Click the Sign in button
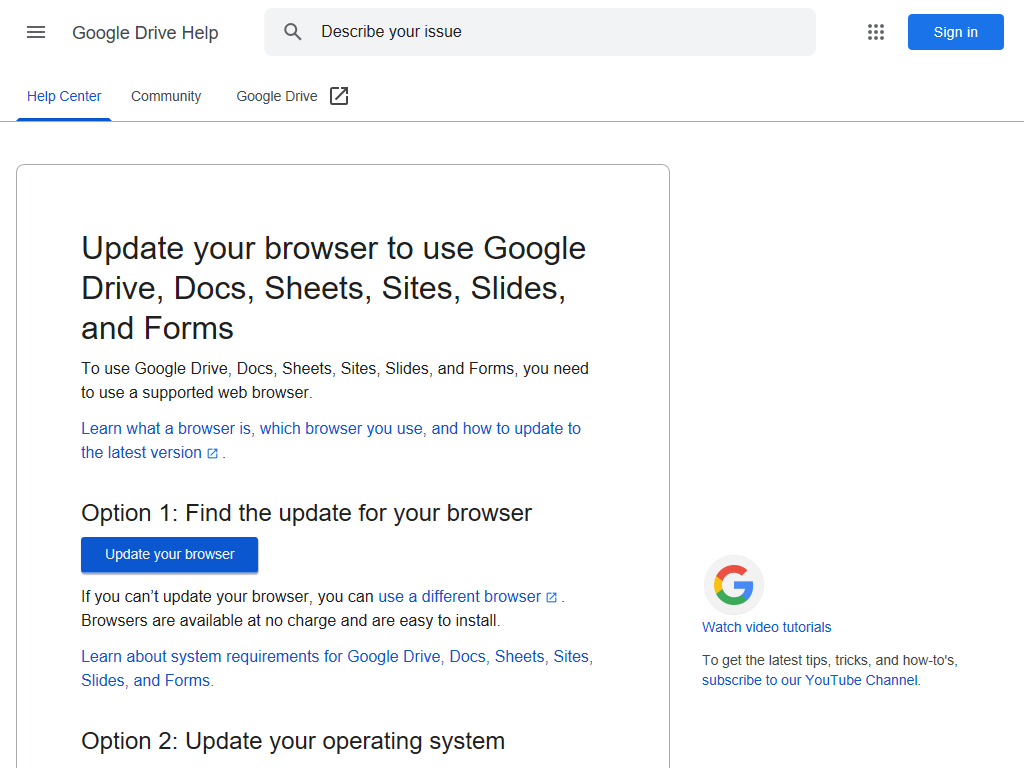The width and height of the screenshot is (1024, 768). (955, 32)
